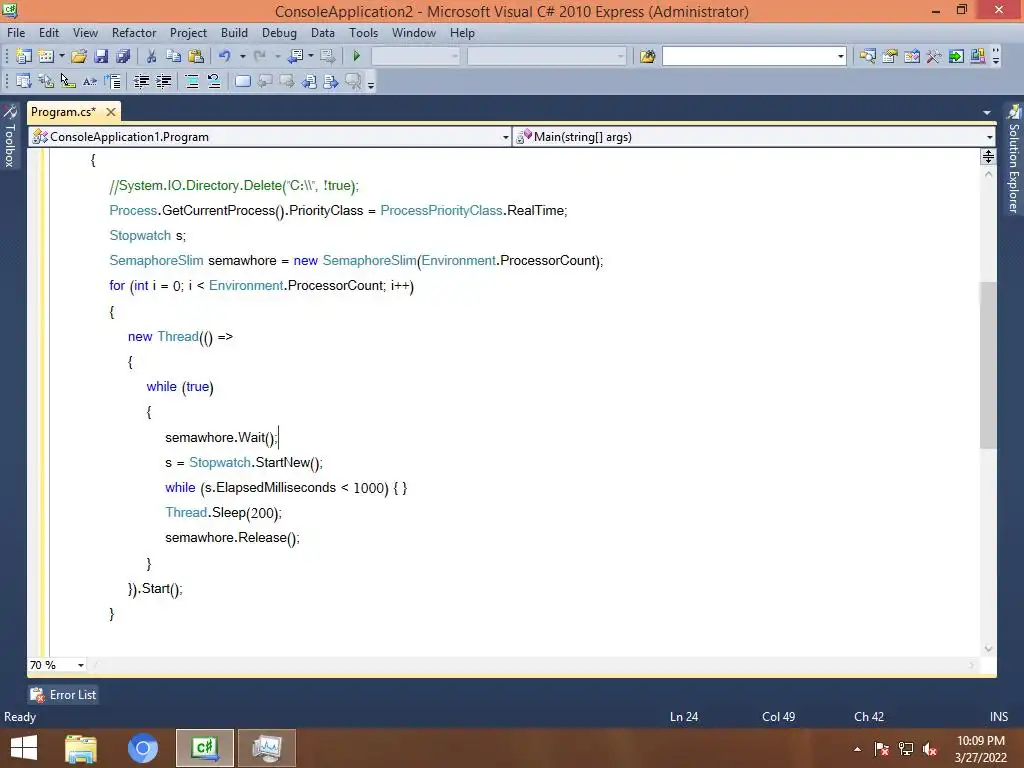This screenshot has height=768, width=1024.
Task: Save Program.cs with the floppy icon
Action: click(101, 56)
